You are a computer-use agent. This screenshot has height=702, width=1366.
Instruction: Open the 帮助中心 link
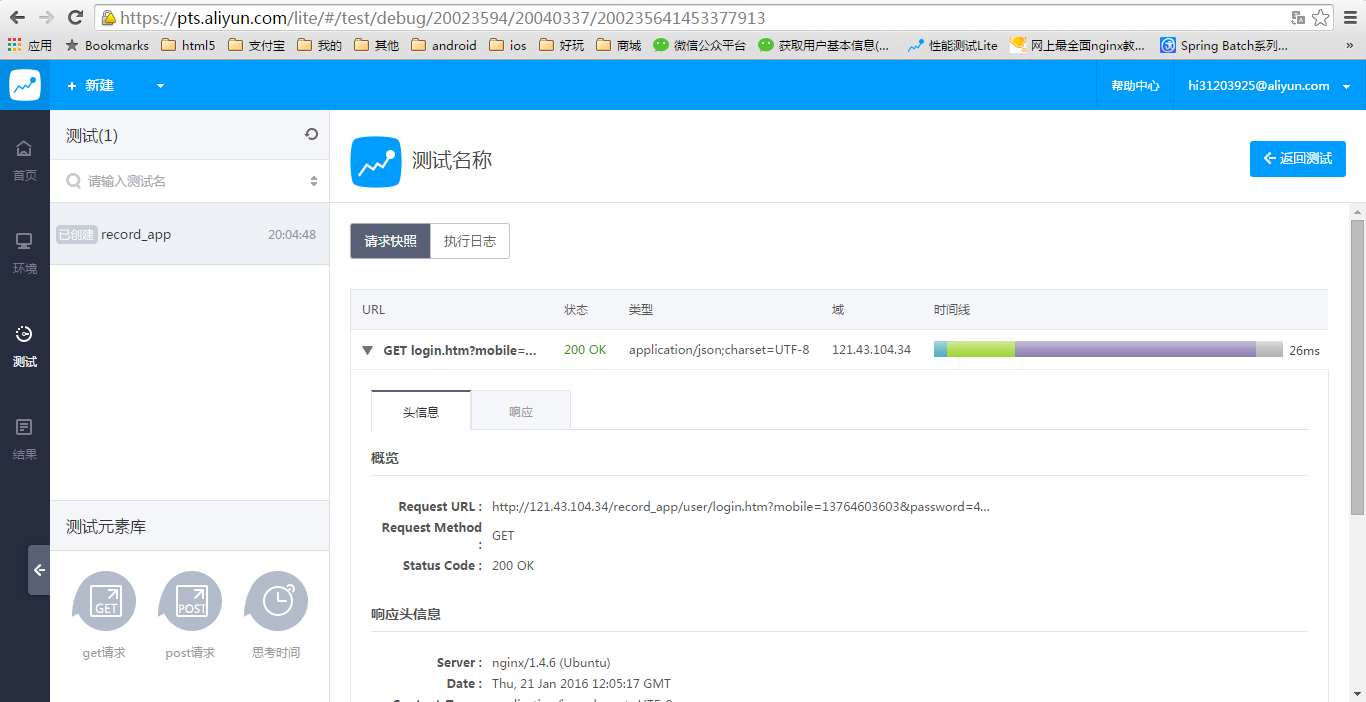pos(1135,86)
